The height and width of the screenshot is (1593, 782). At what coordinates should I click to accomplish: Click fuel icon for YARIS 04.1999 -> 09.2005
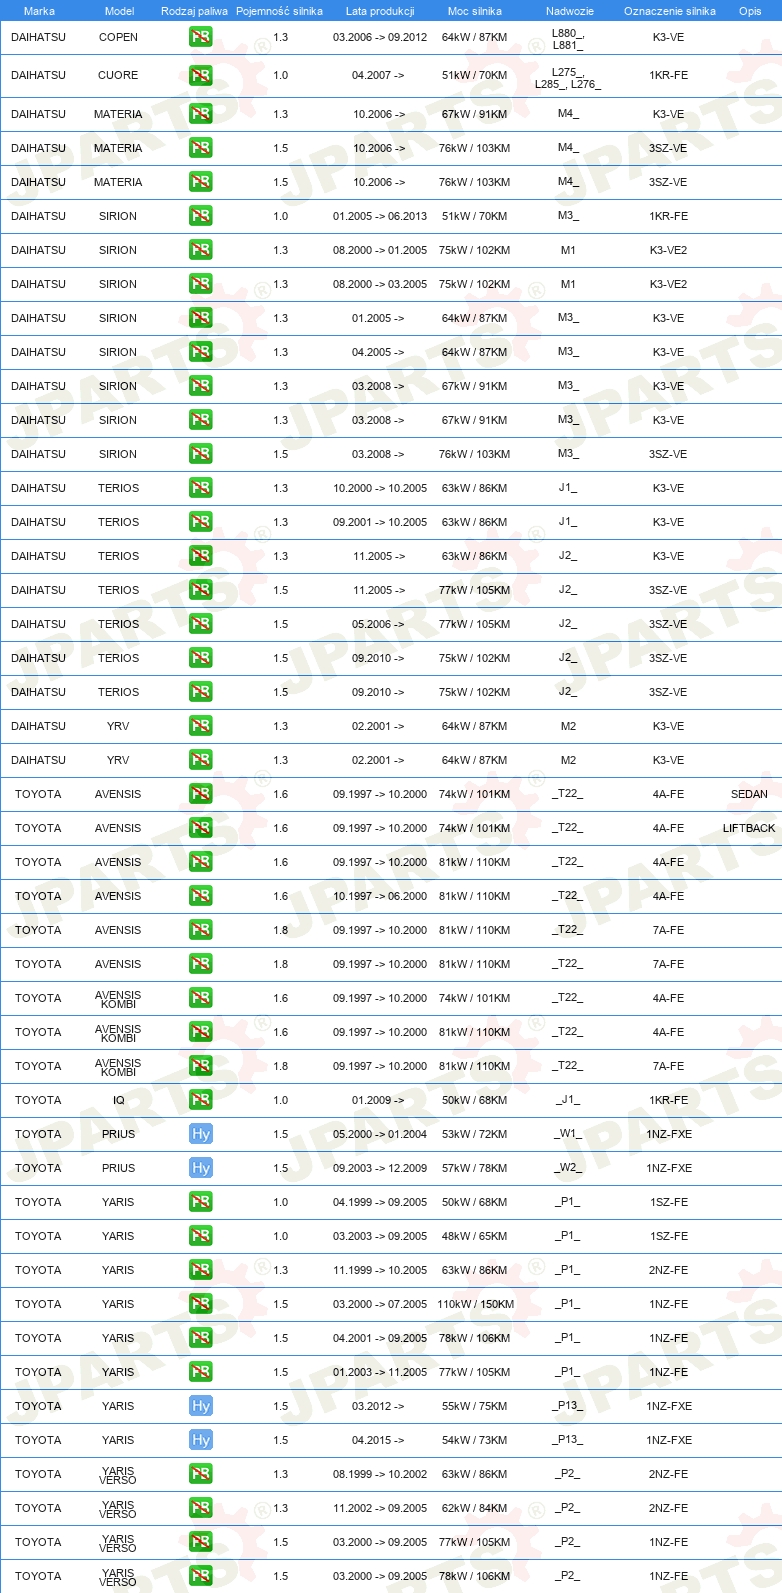point(201,1202)
